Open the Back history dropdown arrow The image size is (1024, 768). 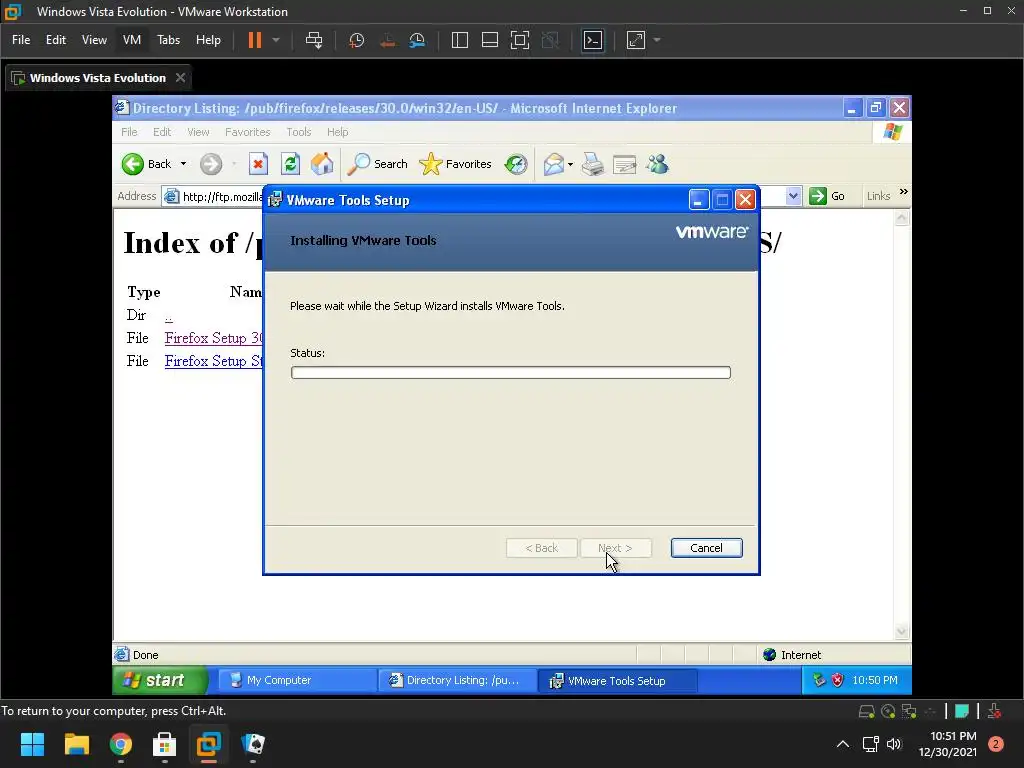point(184,164)
